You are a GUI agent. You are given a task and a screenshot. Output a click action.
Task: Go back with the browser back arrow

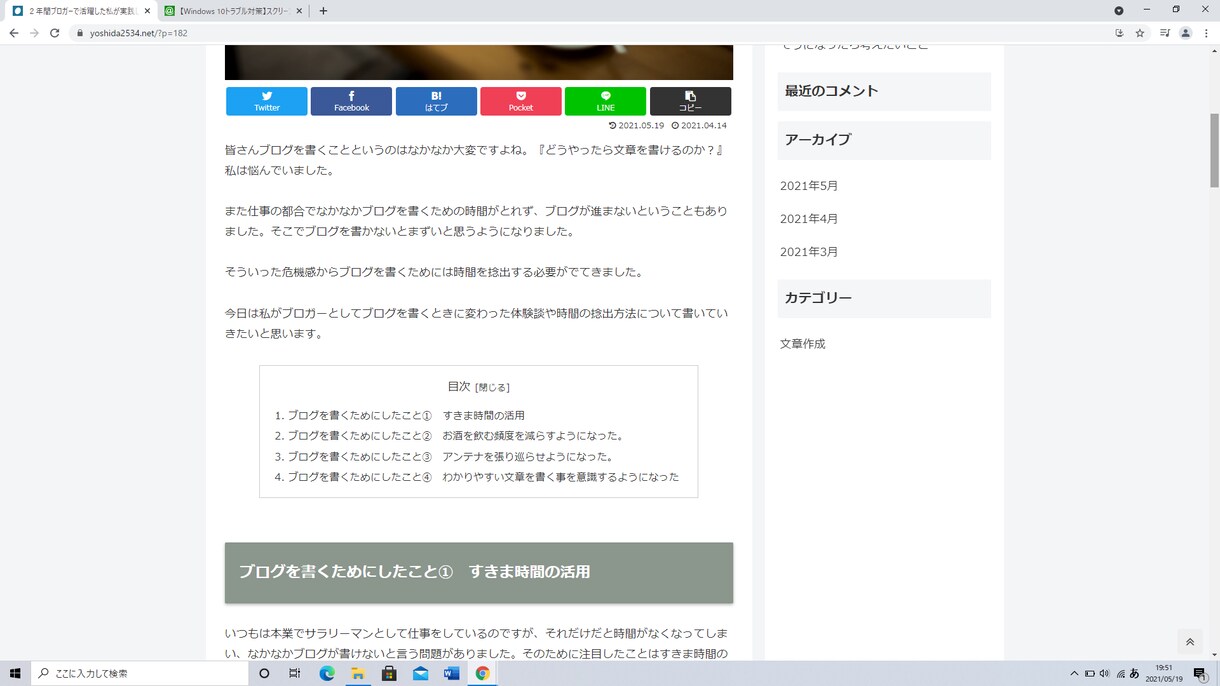13,33
